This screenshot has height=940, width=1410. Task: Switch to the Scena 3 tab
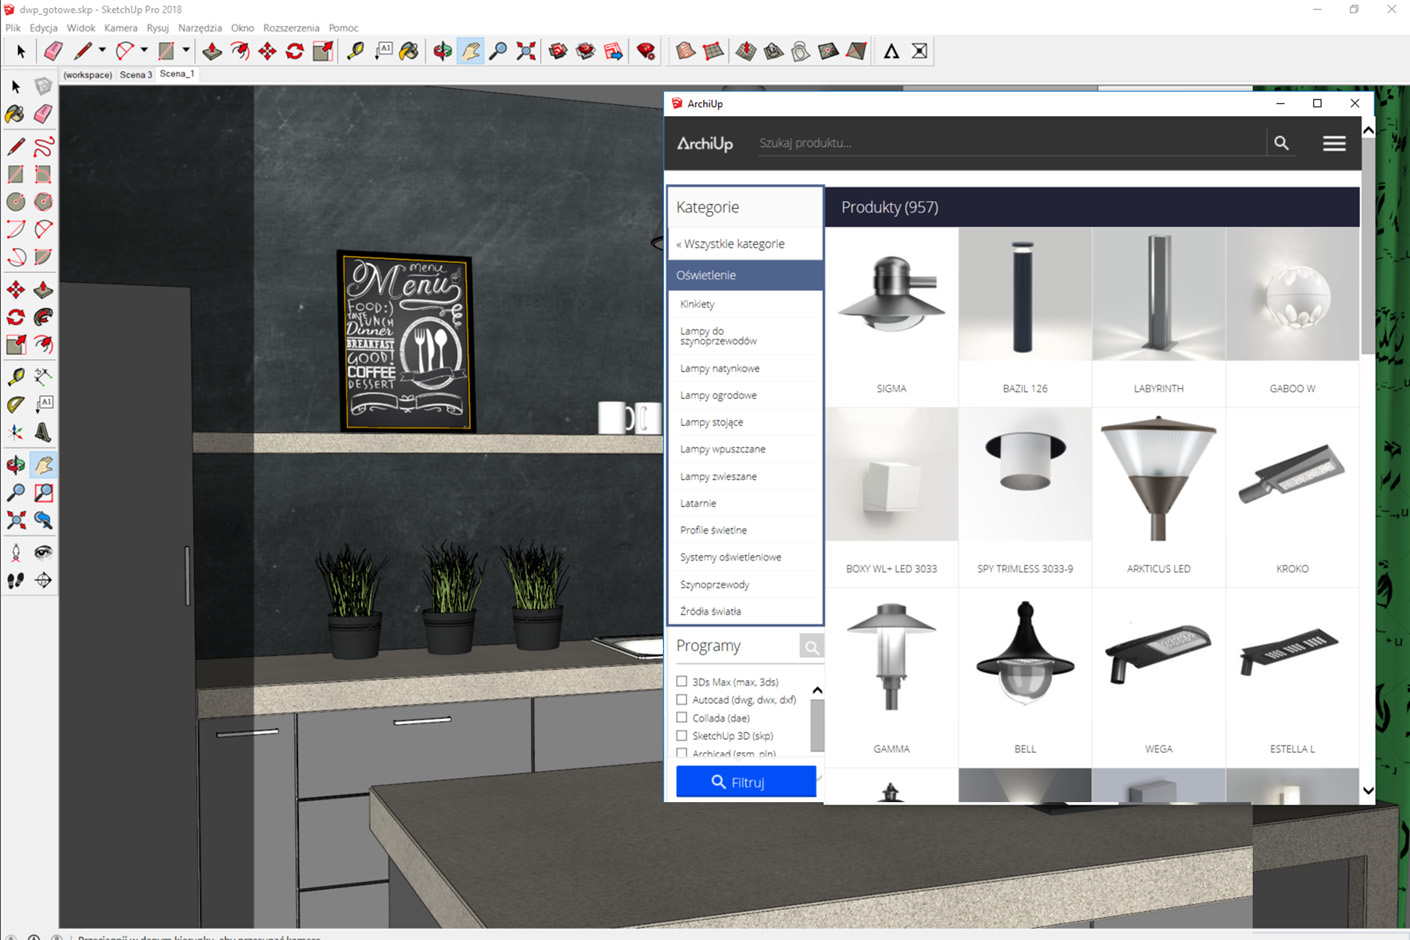click(x=135, y=74)
